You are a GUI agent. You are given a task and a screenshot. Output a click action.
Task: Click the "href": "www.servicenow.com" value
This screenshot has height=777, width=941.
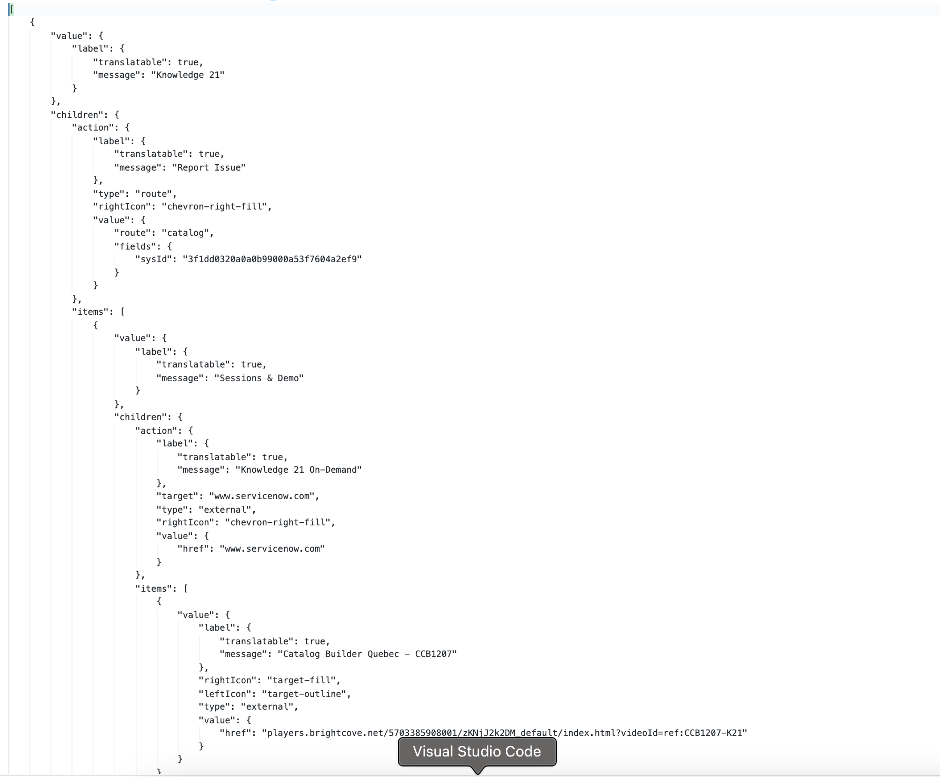click(x=272, y=548)
